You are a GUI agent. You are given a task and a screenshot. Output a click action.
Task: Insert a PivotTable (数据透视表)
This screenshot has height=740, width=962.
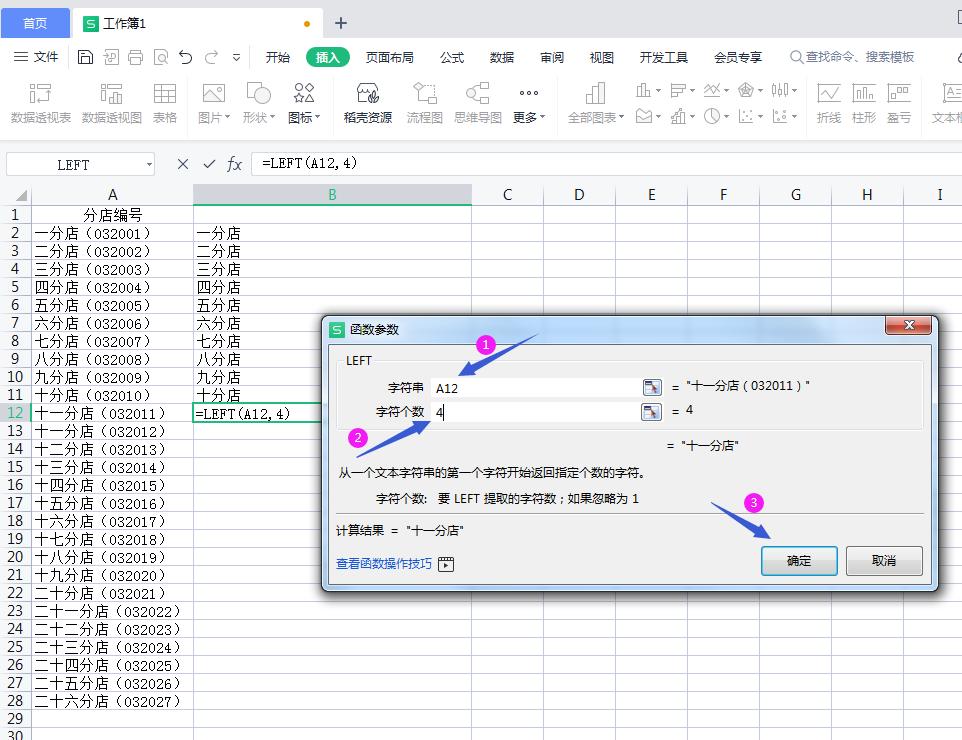pyautogui.click(x=40, y=103)
